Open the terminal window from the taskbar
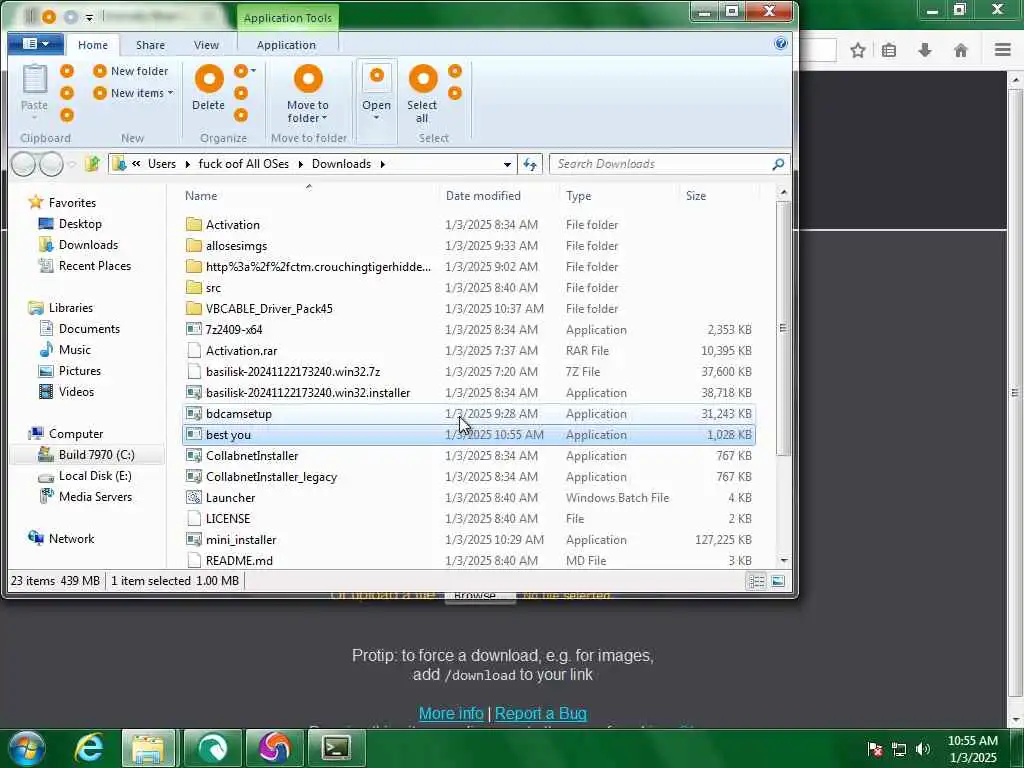This screenshot has width=1024, height=768. (336, 748)
